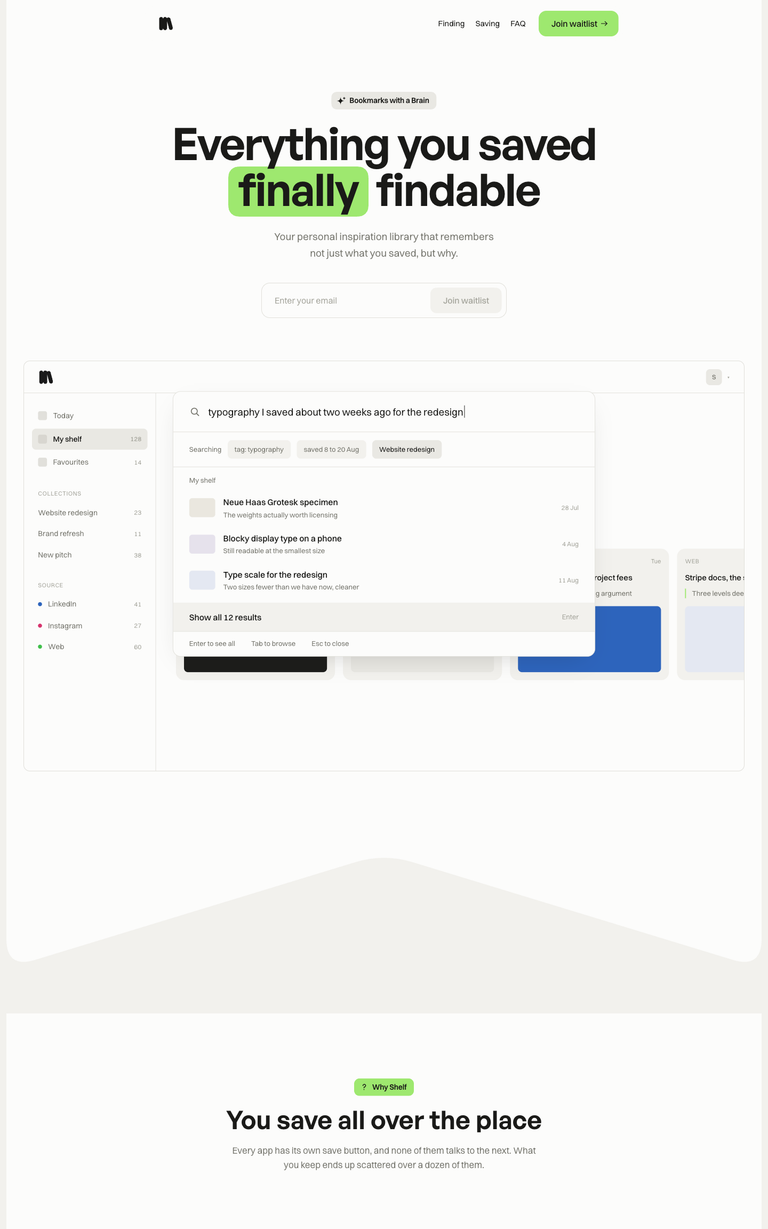Click the Tab to browse hint
This screenshot has height=1229, width=768.
pyautogui.click(x=273, y=644)
